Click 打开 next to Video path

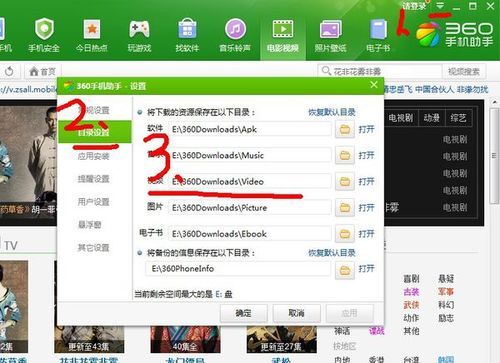click(x=366, y=182)
